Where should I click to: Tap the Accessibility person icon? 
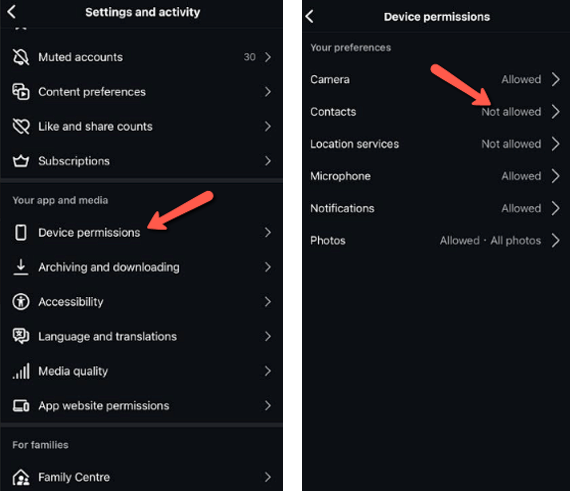[21, 302]
